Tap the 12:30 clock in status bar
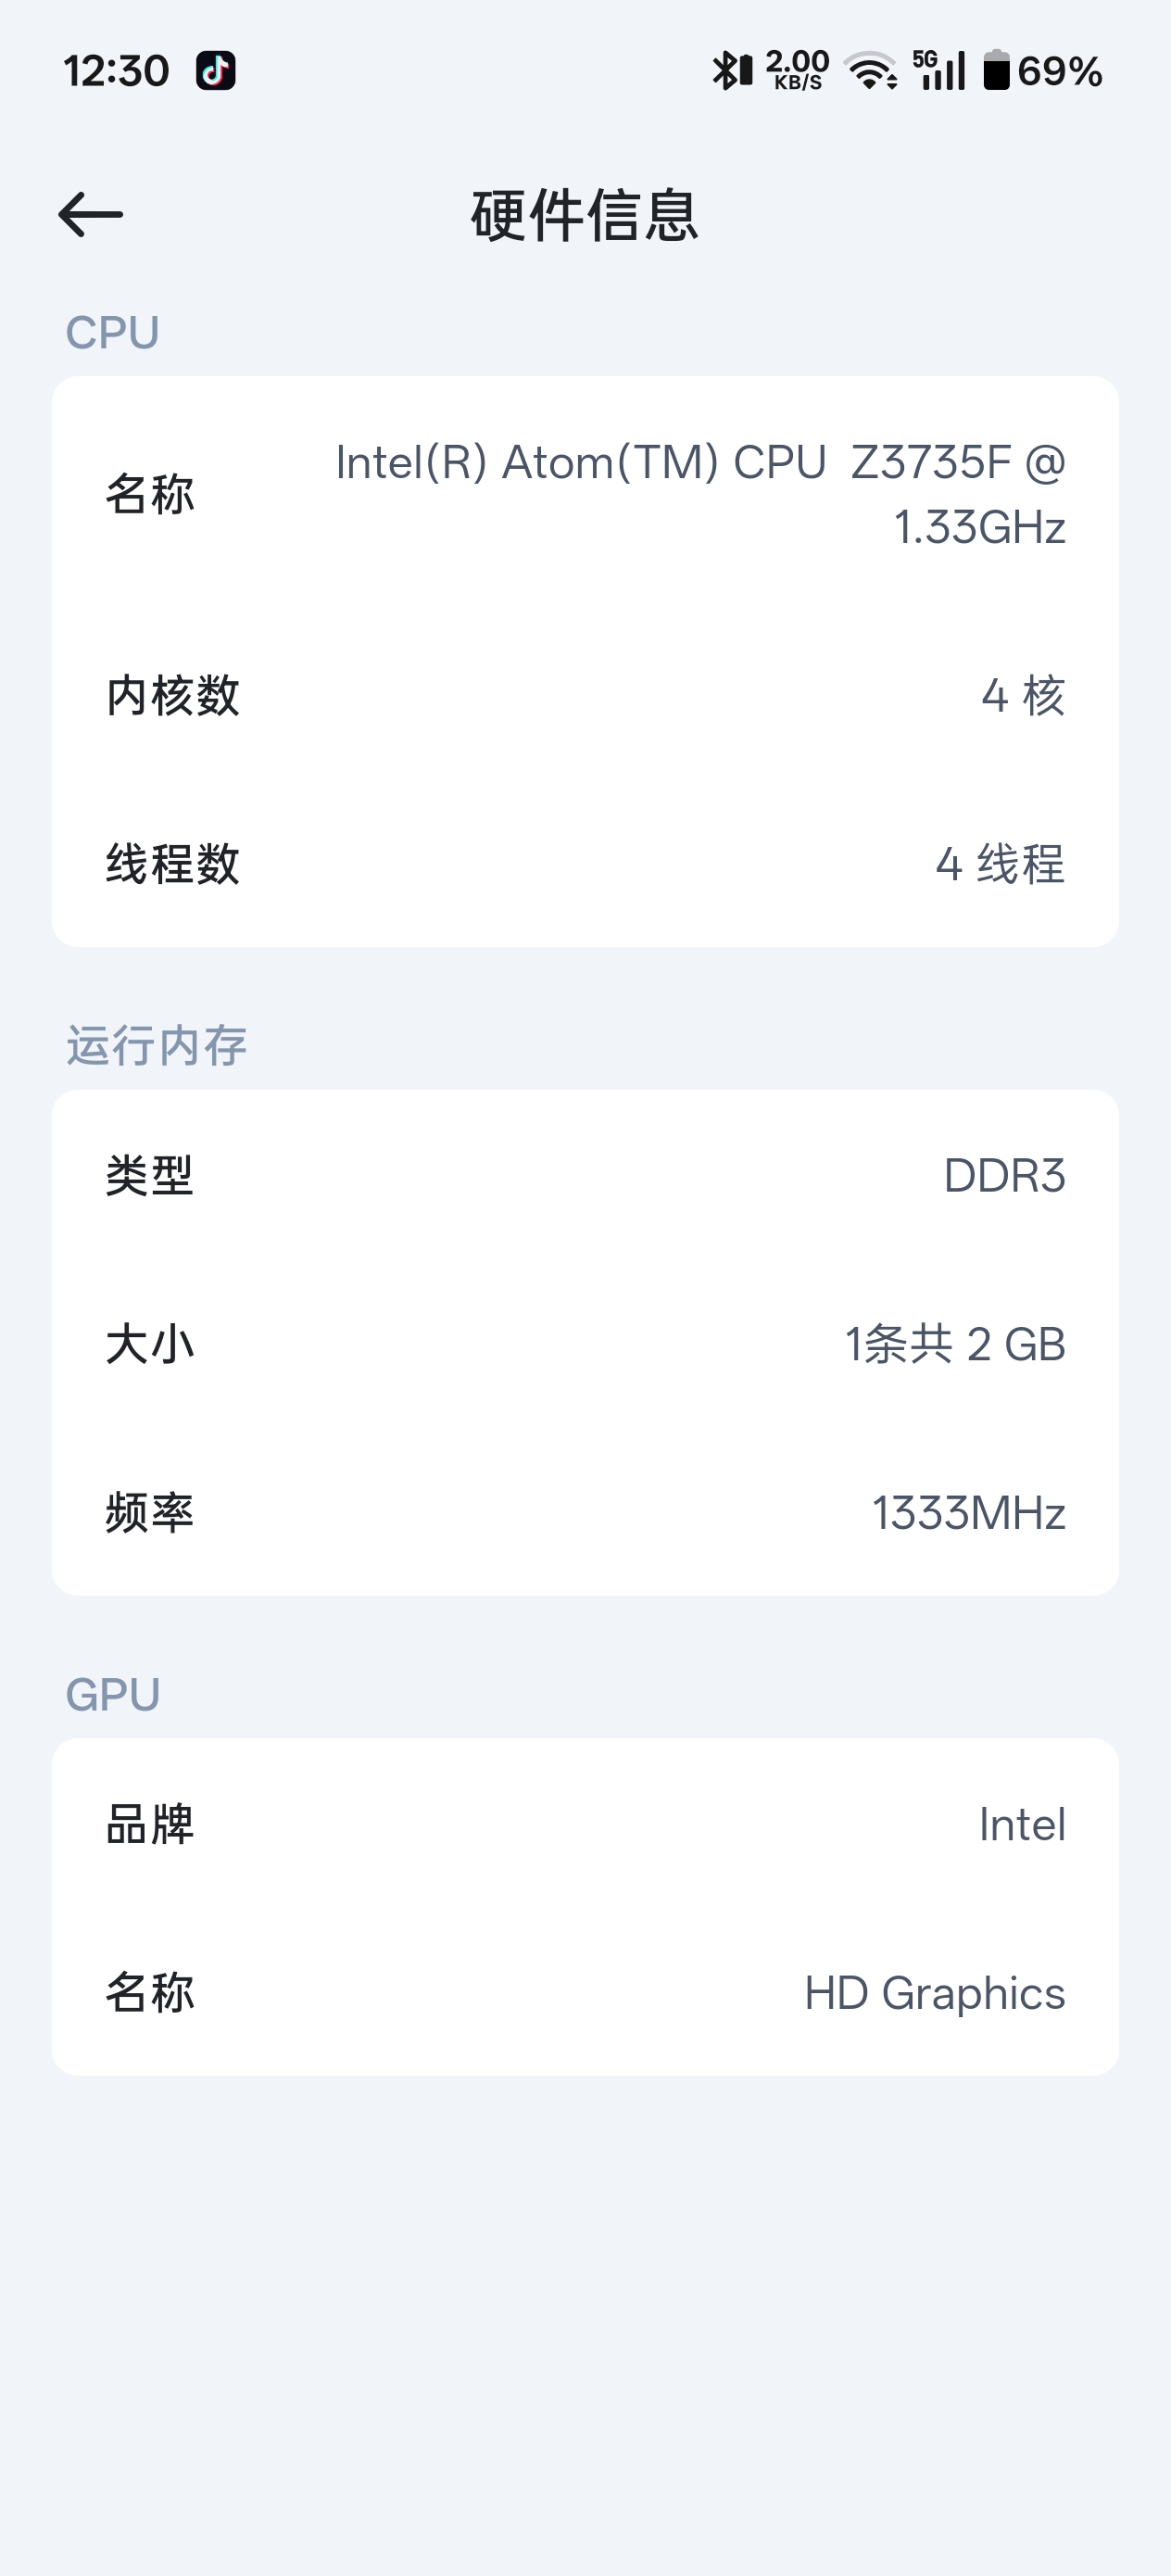 (116, 71)
